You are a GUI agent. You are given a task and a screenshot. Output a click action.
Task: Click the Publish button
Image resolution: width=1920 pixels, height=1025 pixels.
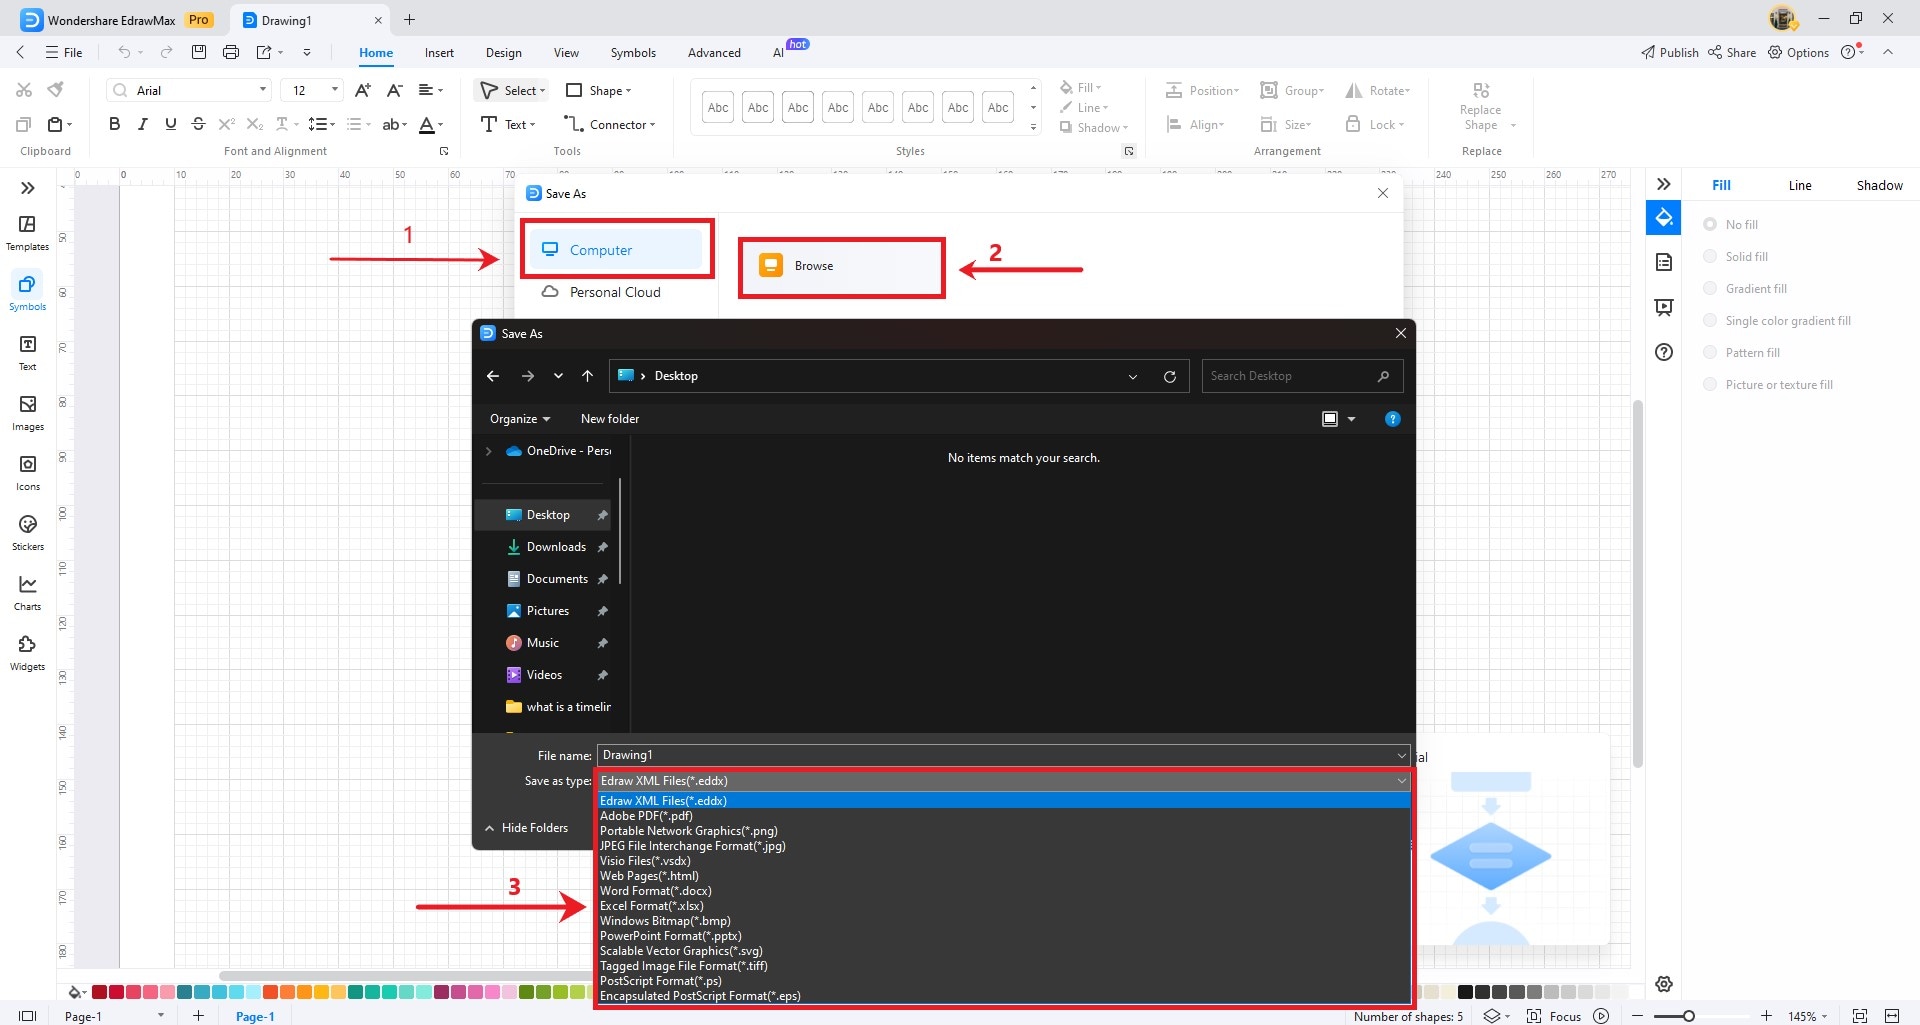1669,52
